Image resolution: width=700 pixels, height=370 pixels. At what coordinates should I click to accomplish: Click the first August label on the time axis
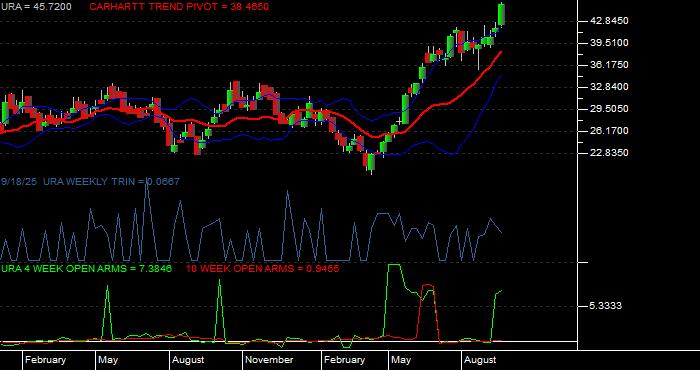pos(188,360)
